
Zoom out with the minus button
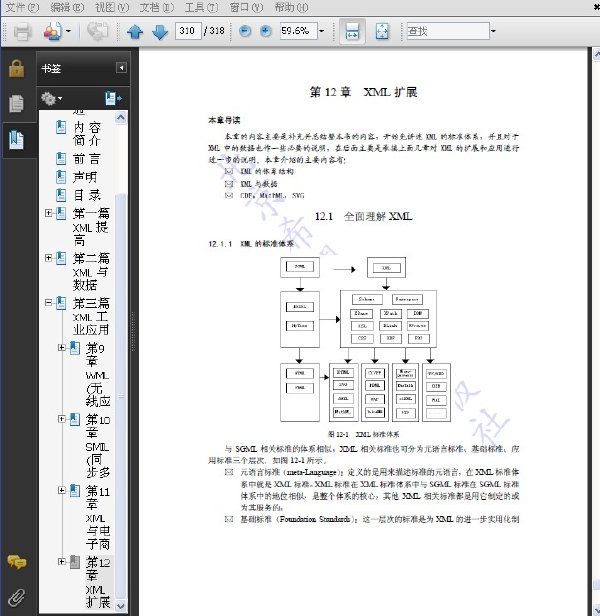coord(245,31)
